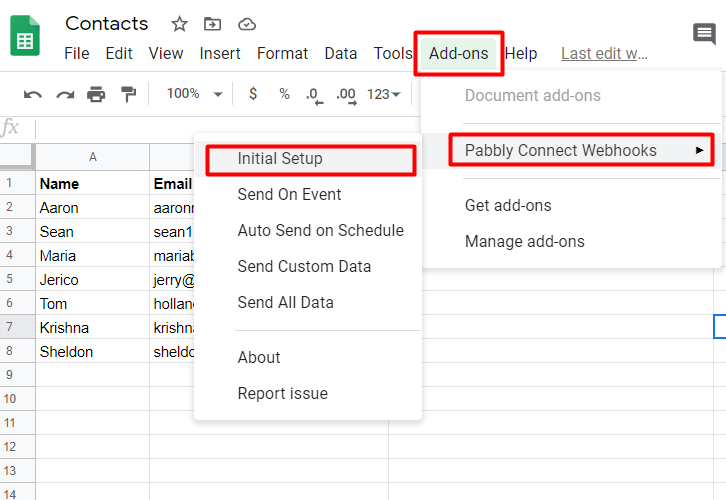
Task: Select the cell containing Krishna
Action: pyautogui.click(x=93, y=327)
